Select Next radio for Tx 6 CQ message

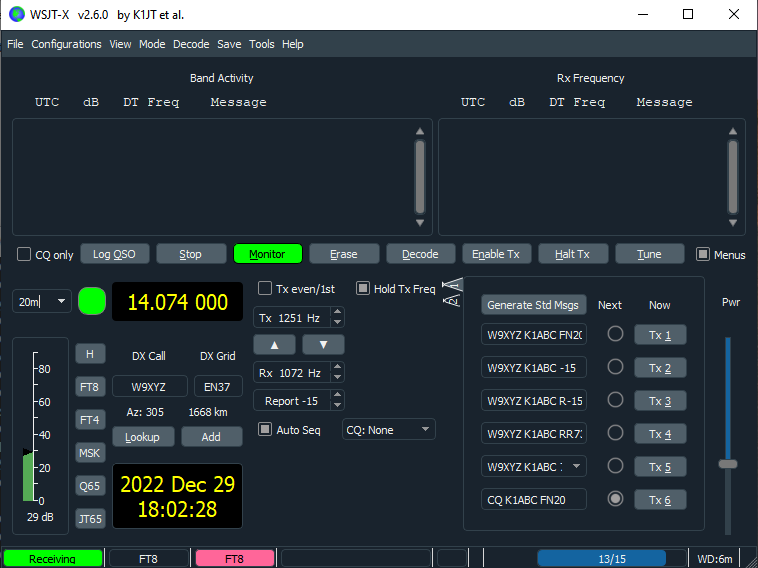coord(615,498)
